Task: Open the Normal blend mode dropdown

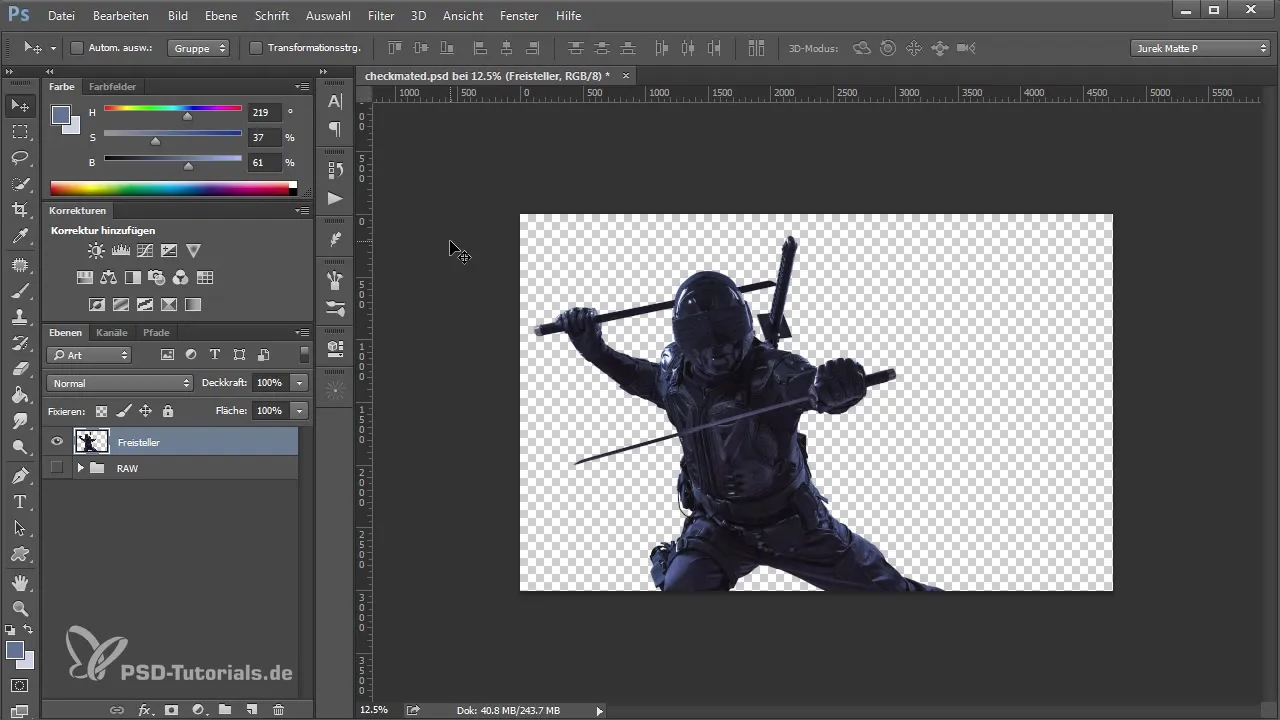Action: point(120,383)
